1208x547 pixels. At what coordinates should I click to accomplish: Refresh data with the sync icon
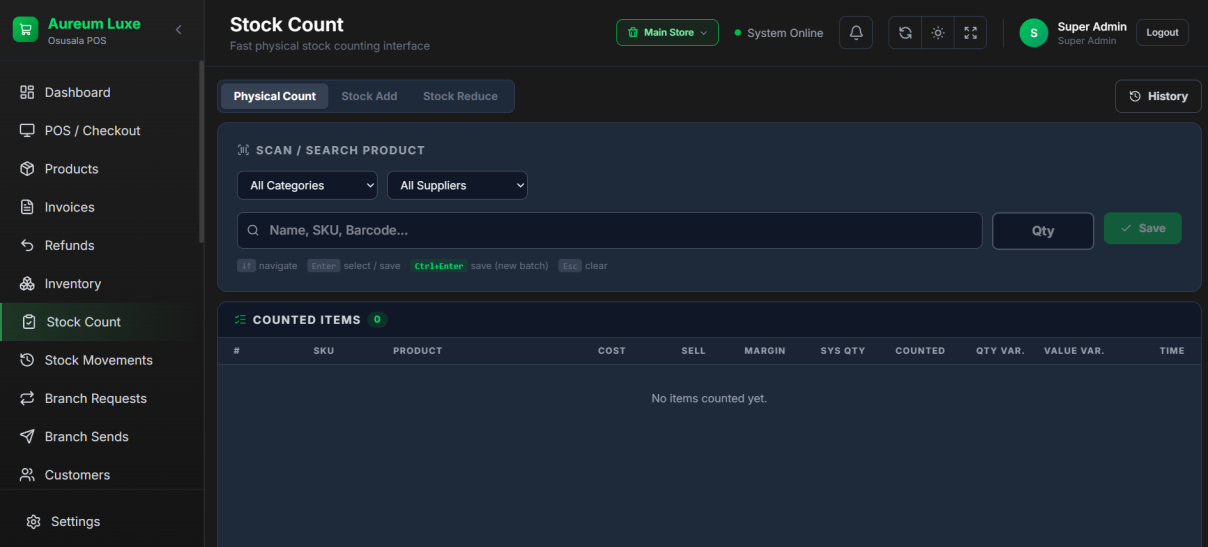click(905, 33)
